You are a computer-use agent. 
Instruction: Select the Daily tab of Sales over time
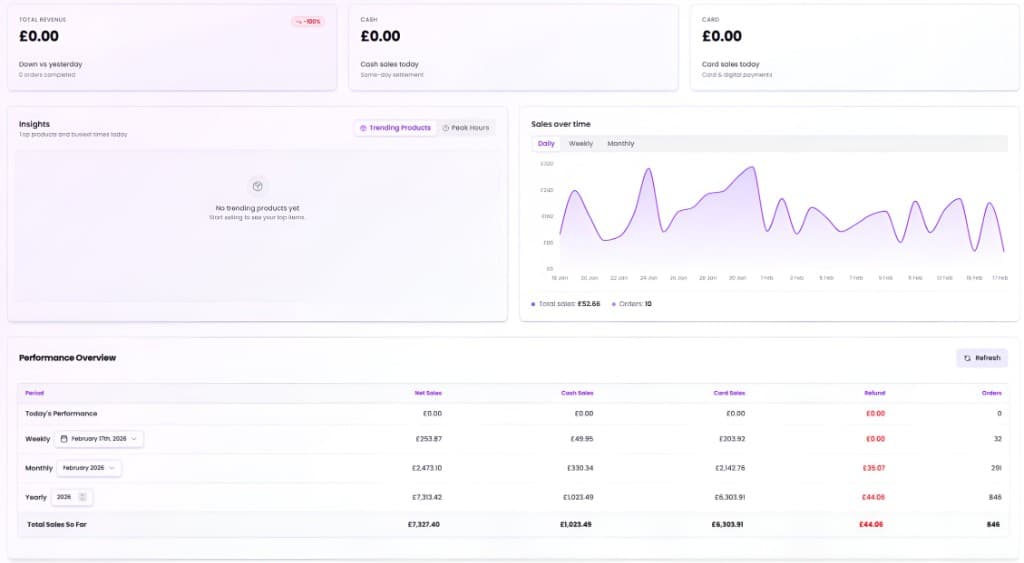pyautogui.click(x=546, y=144)
